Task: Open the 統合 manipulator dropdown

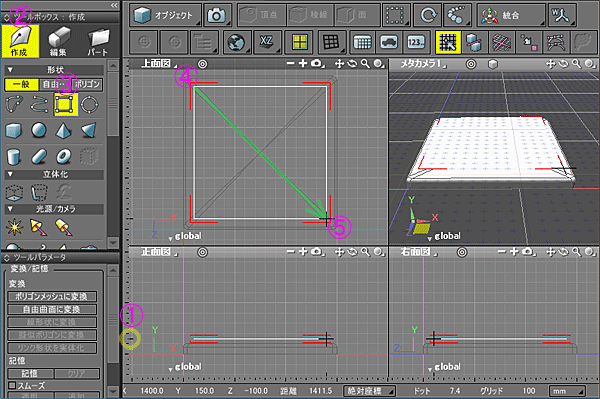Action: click(x=511, y=15)
